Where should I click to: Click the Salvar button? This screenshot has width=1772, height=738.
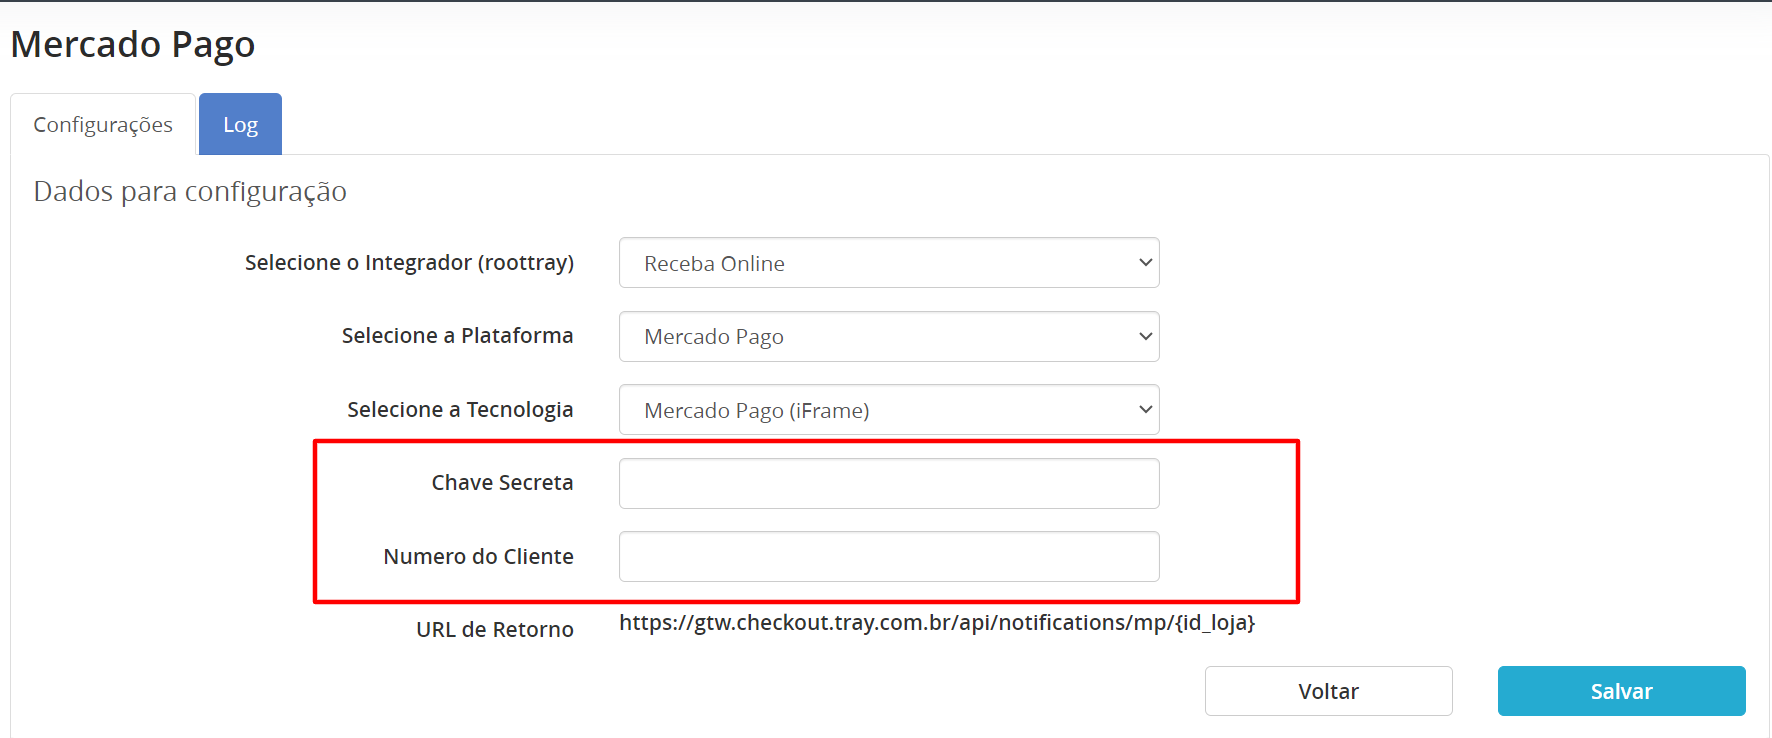[1621, 691]
